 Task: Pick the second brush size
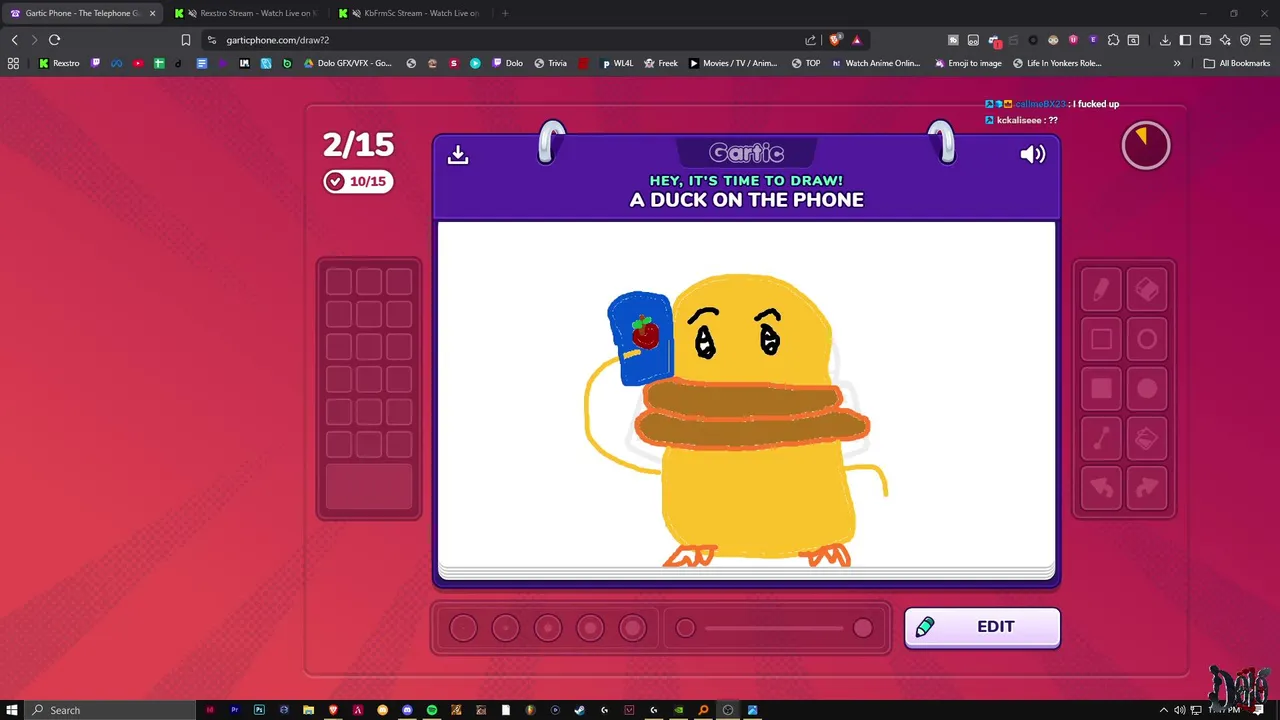tap(505, 628)
